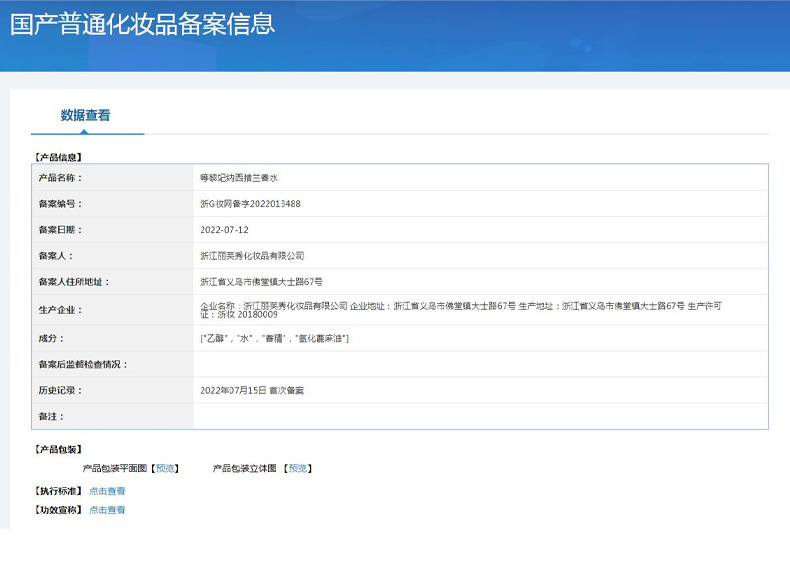Screen dimensions: 790x575
Task: Click the 备案人： row label
Action: [56, 256]
